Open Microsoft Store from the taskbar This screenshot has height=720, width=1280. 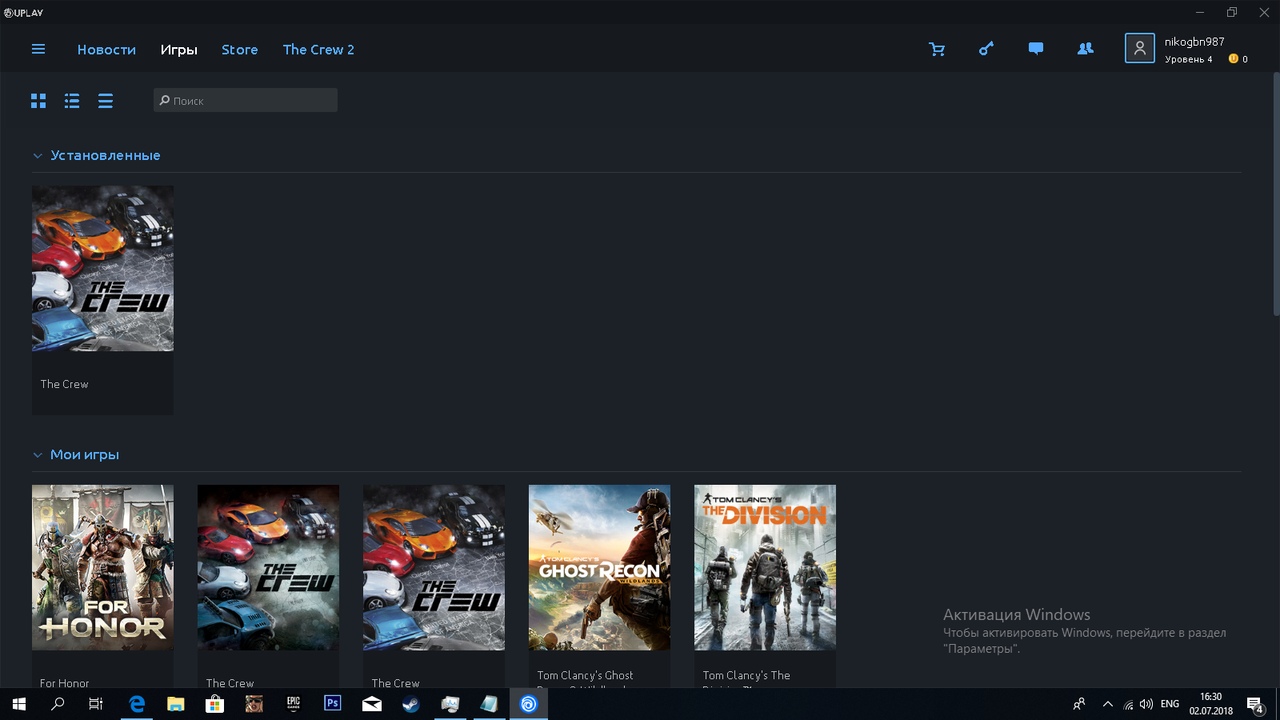(x=214, y=704)
